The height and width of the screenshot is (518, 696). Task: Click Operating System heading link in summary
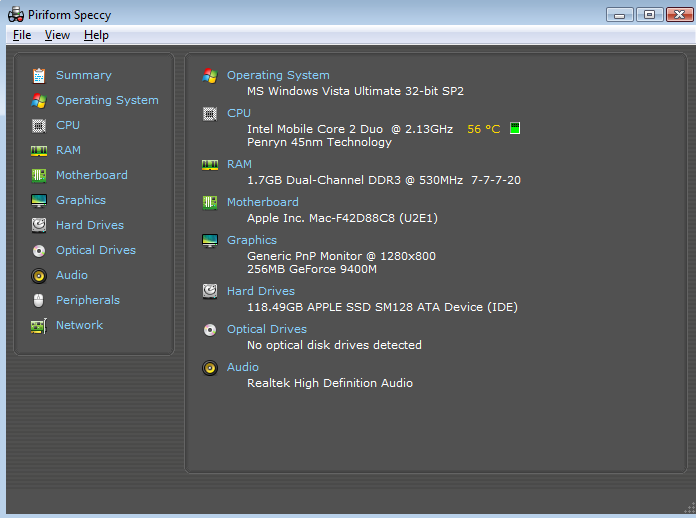278,75
